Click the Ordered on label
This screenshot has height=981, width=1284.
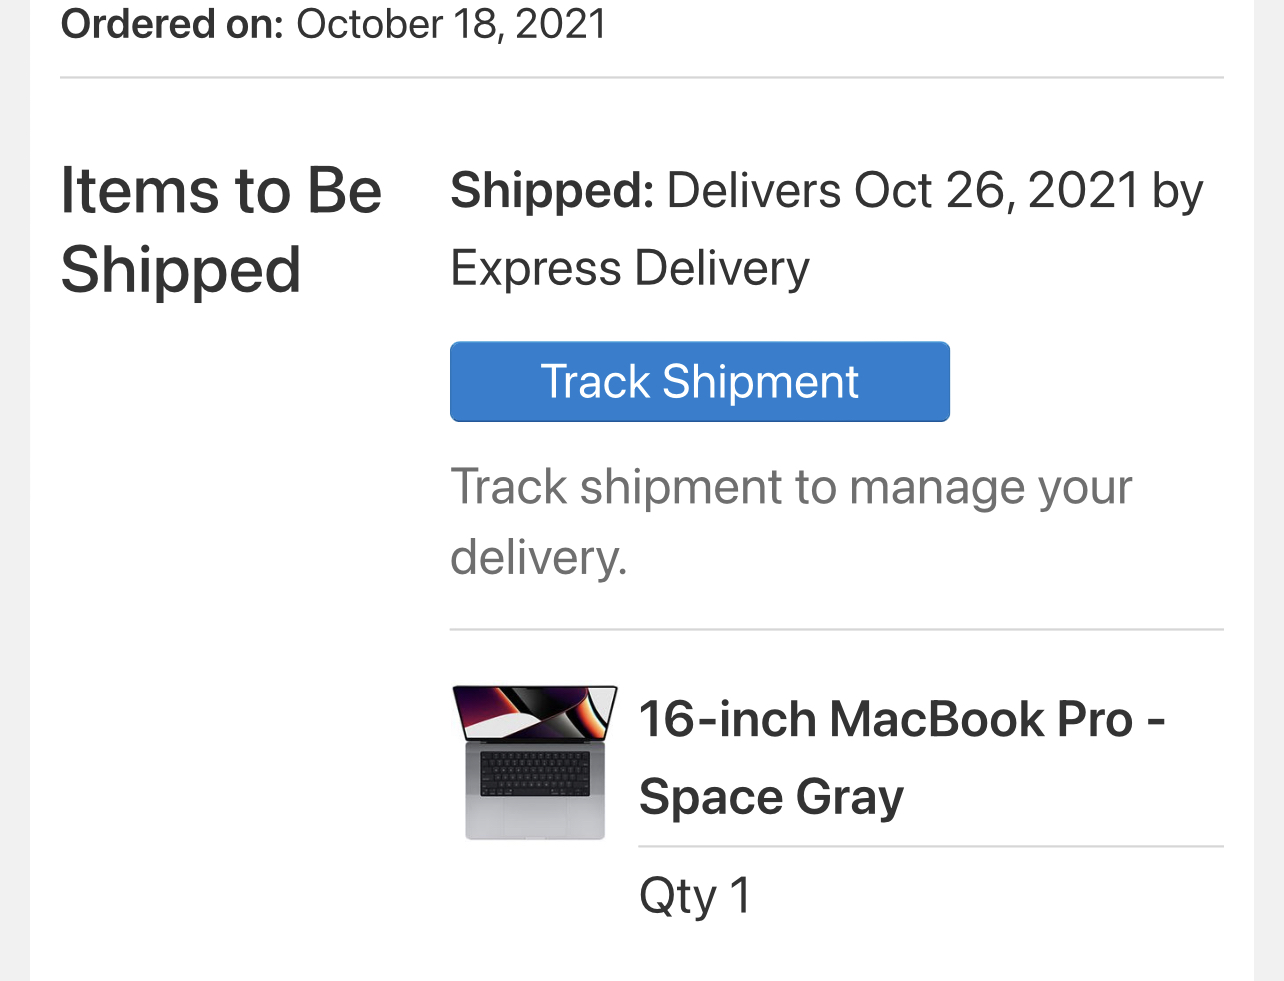click(172, 24)
